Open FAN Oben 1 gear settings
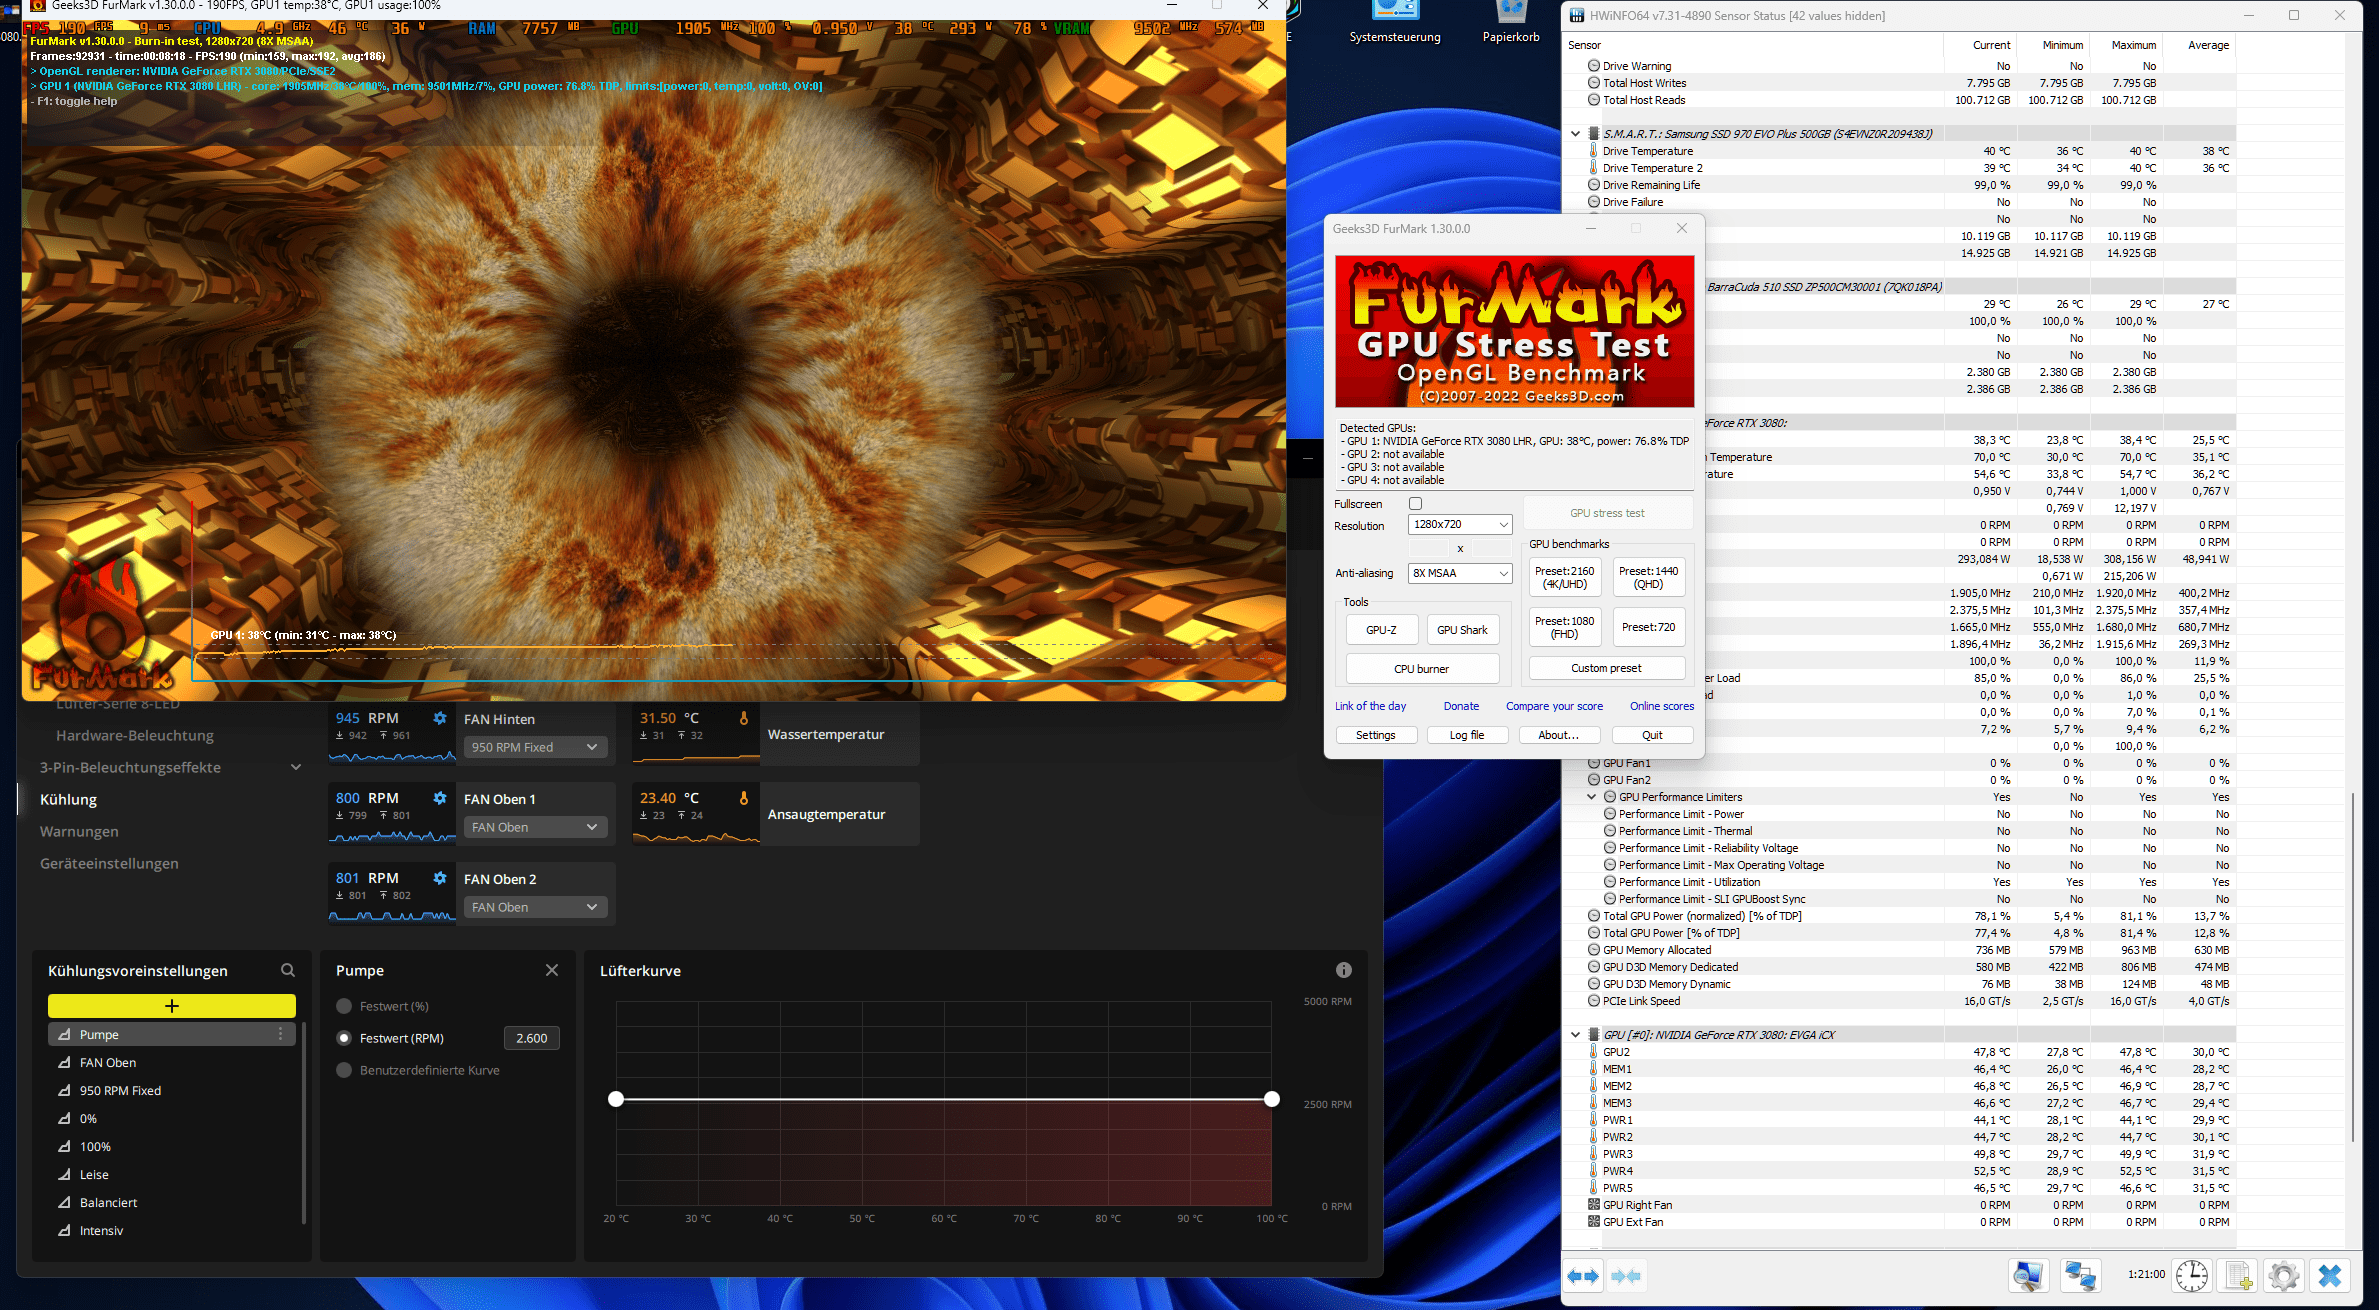The height and width of the screenshot is (1310, 2379). coord(439,798)
